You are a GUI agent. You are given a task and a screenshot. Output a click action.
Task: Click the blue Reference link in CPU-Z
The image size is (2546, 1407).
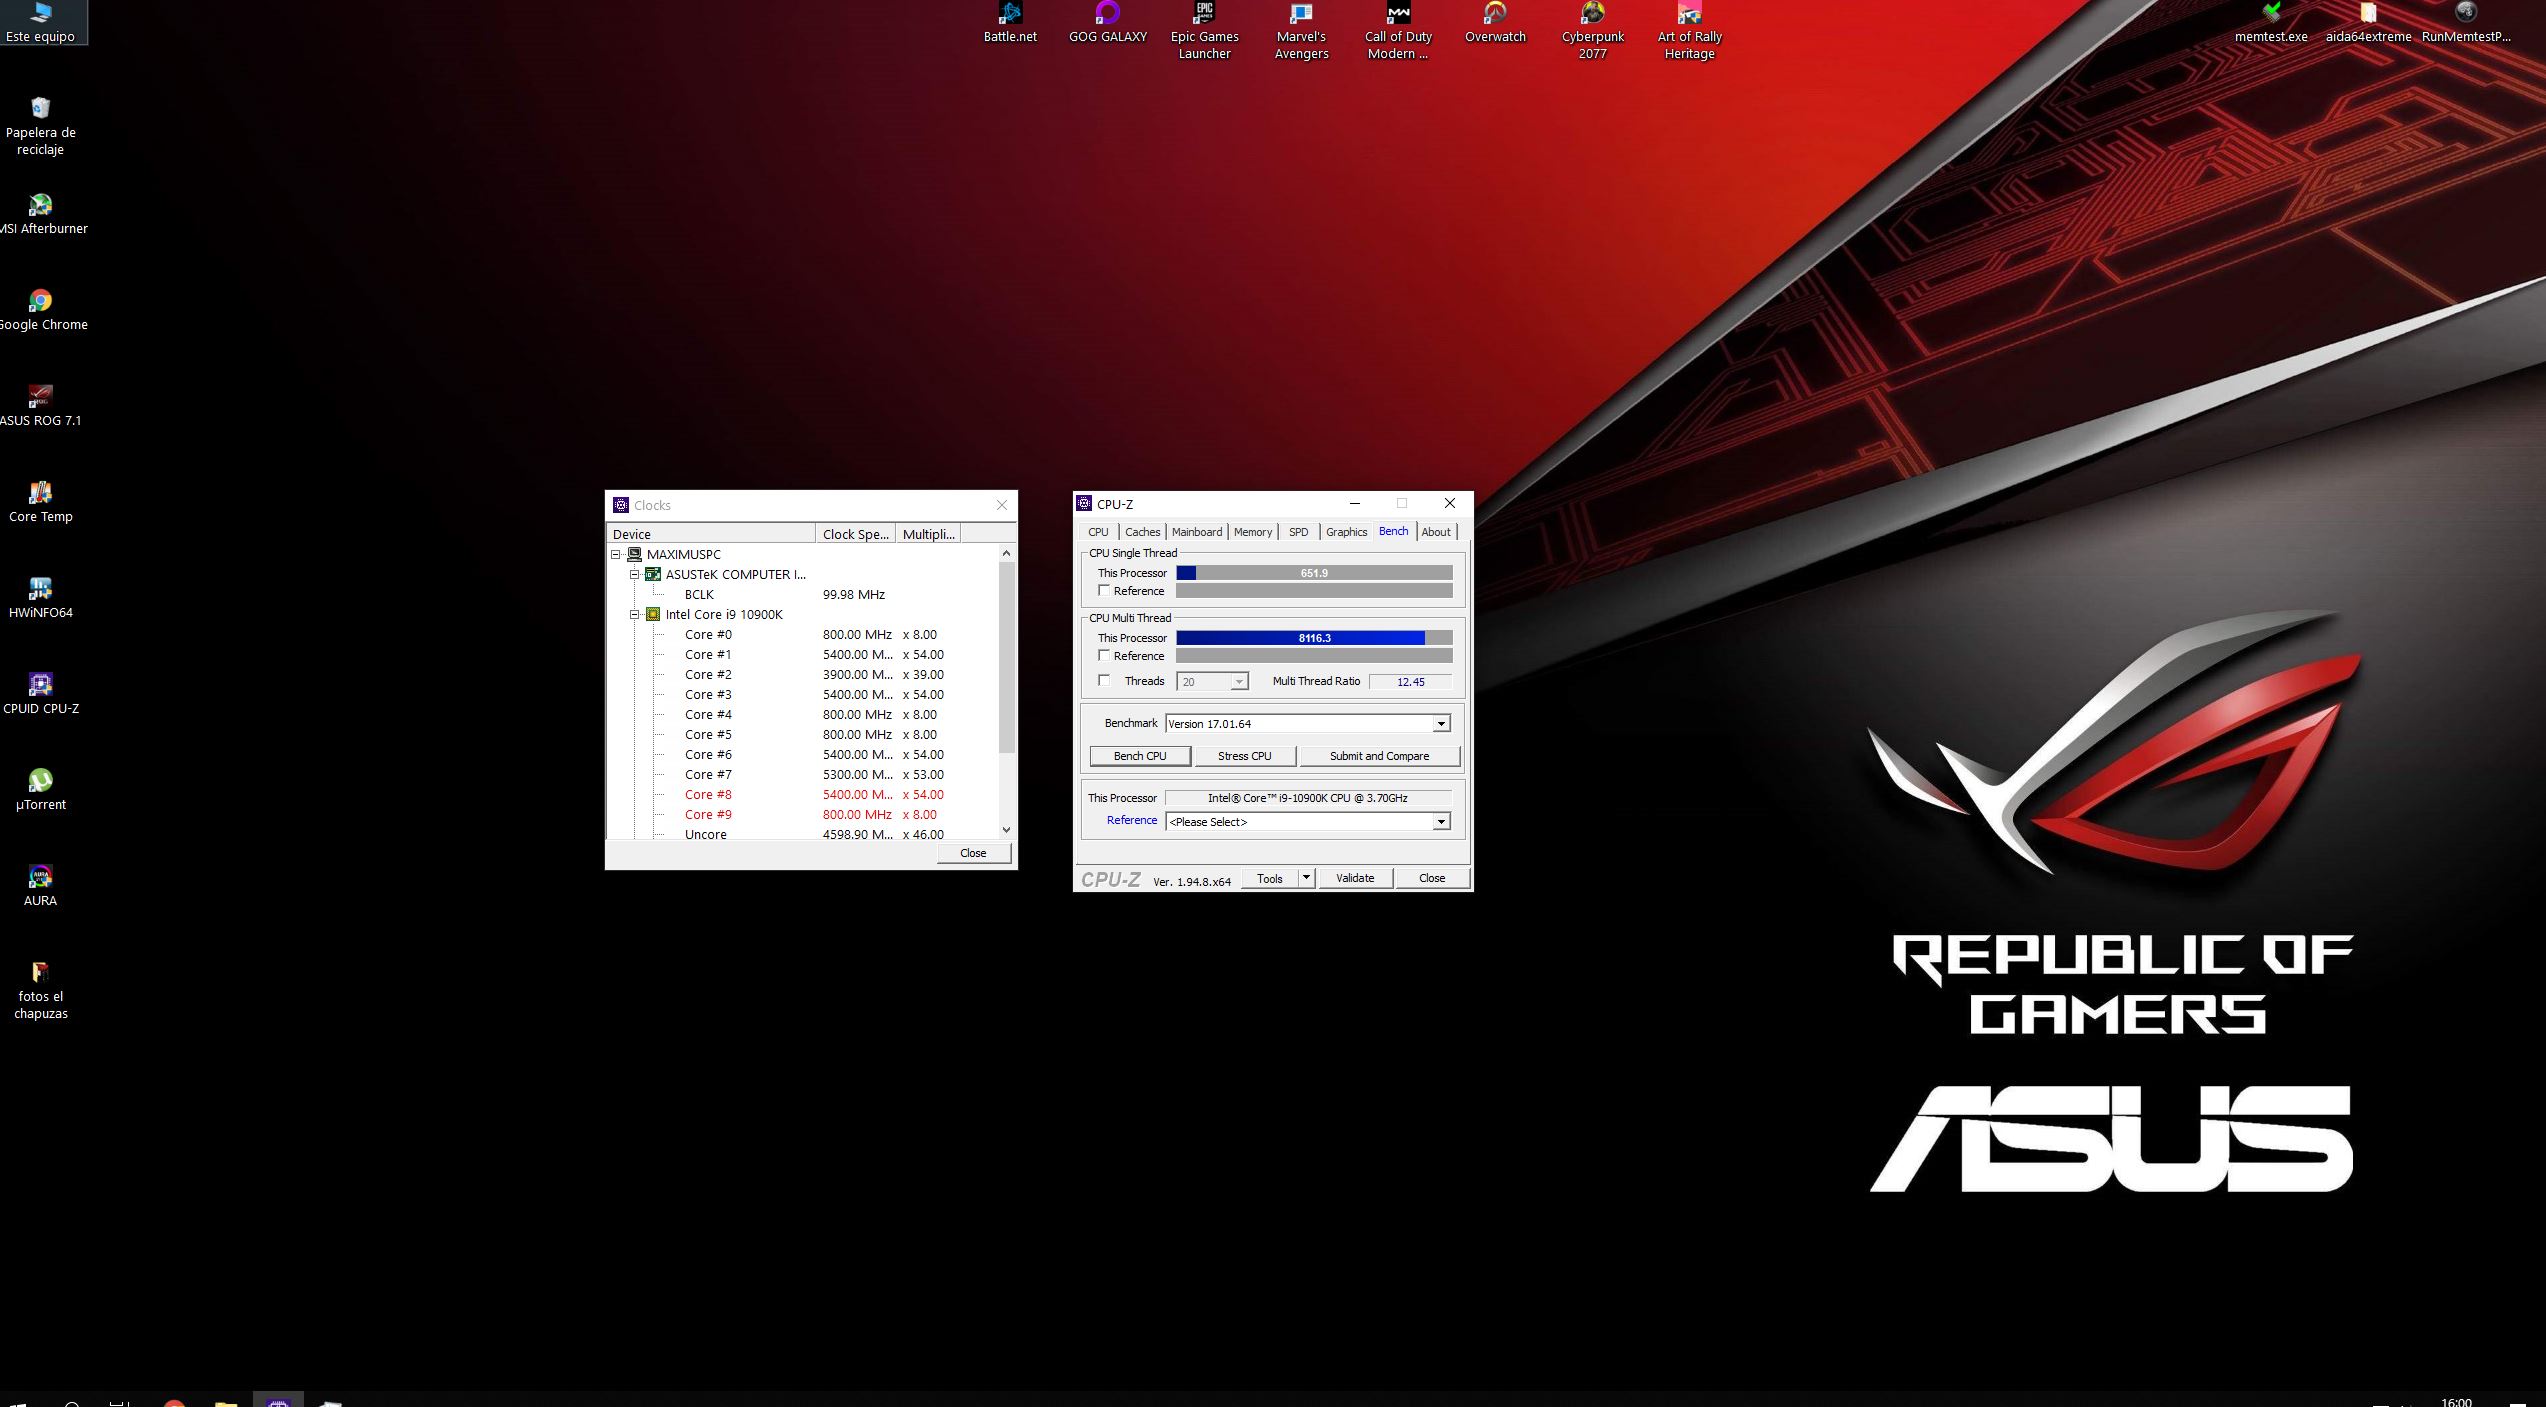pos(1132,820)
